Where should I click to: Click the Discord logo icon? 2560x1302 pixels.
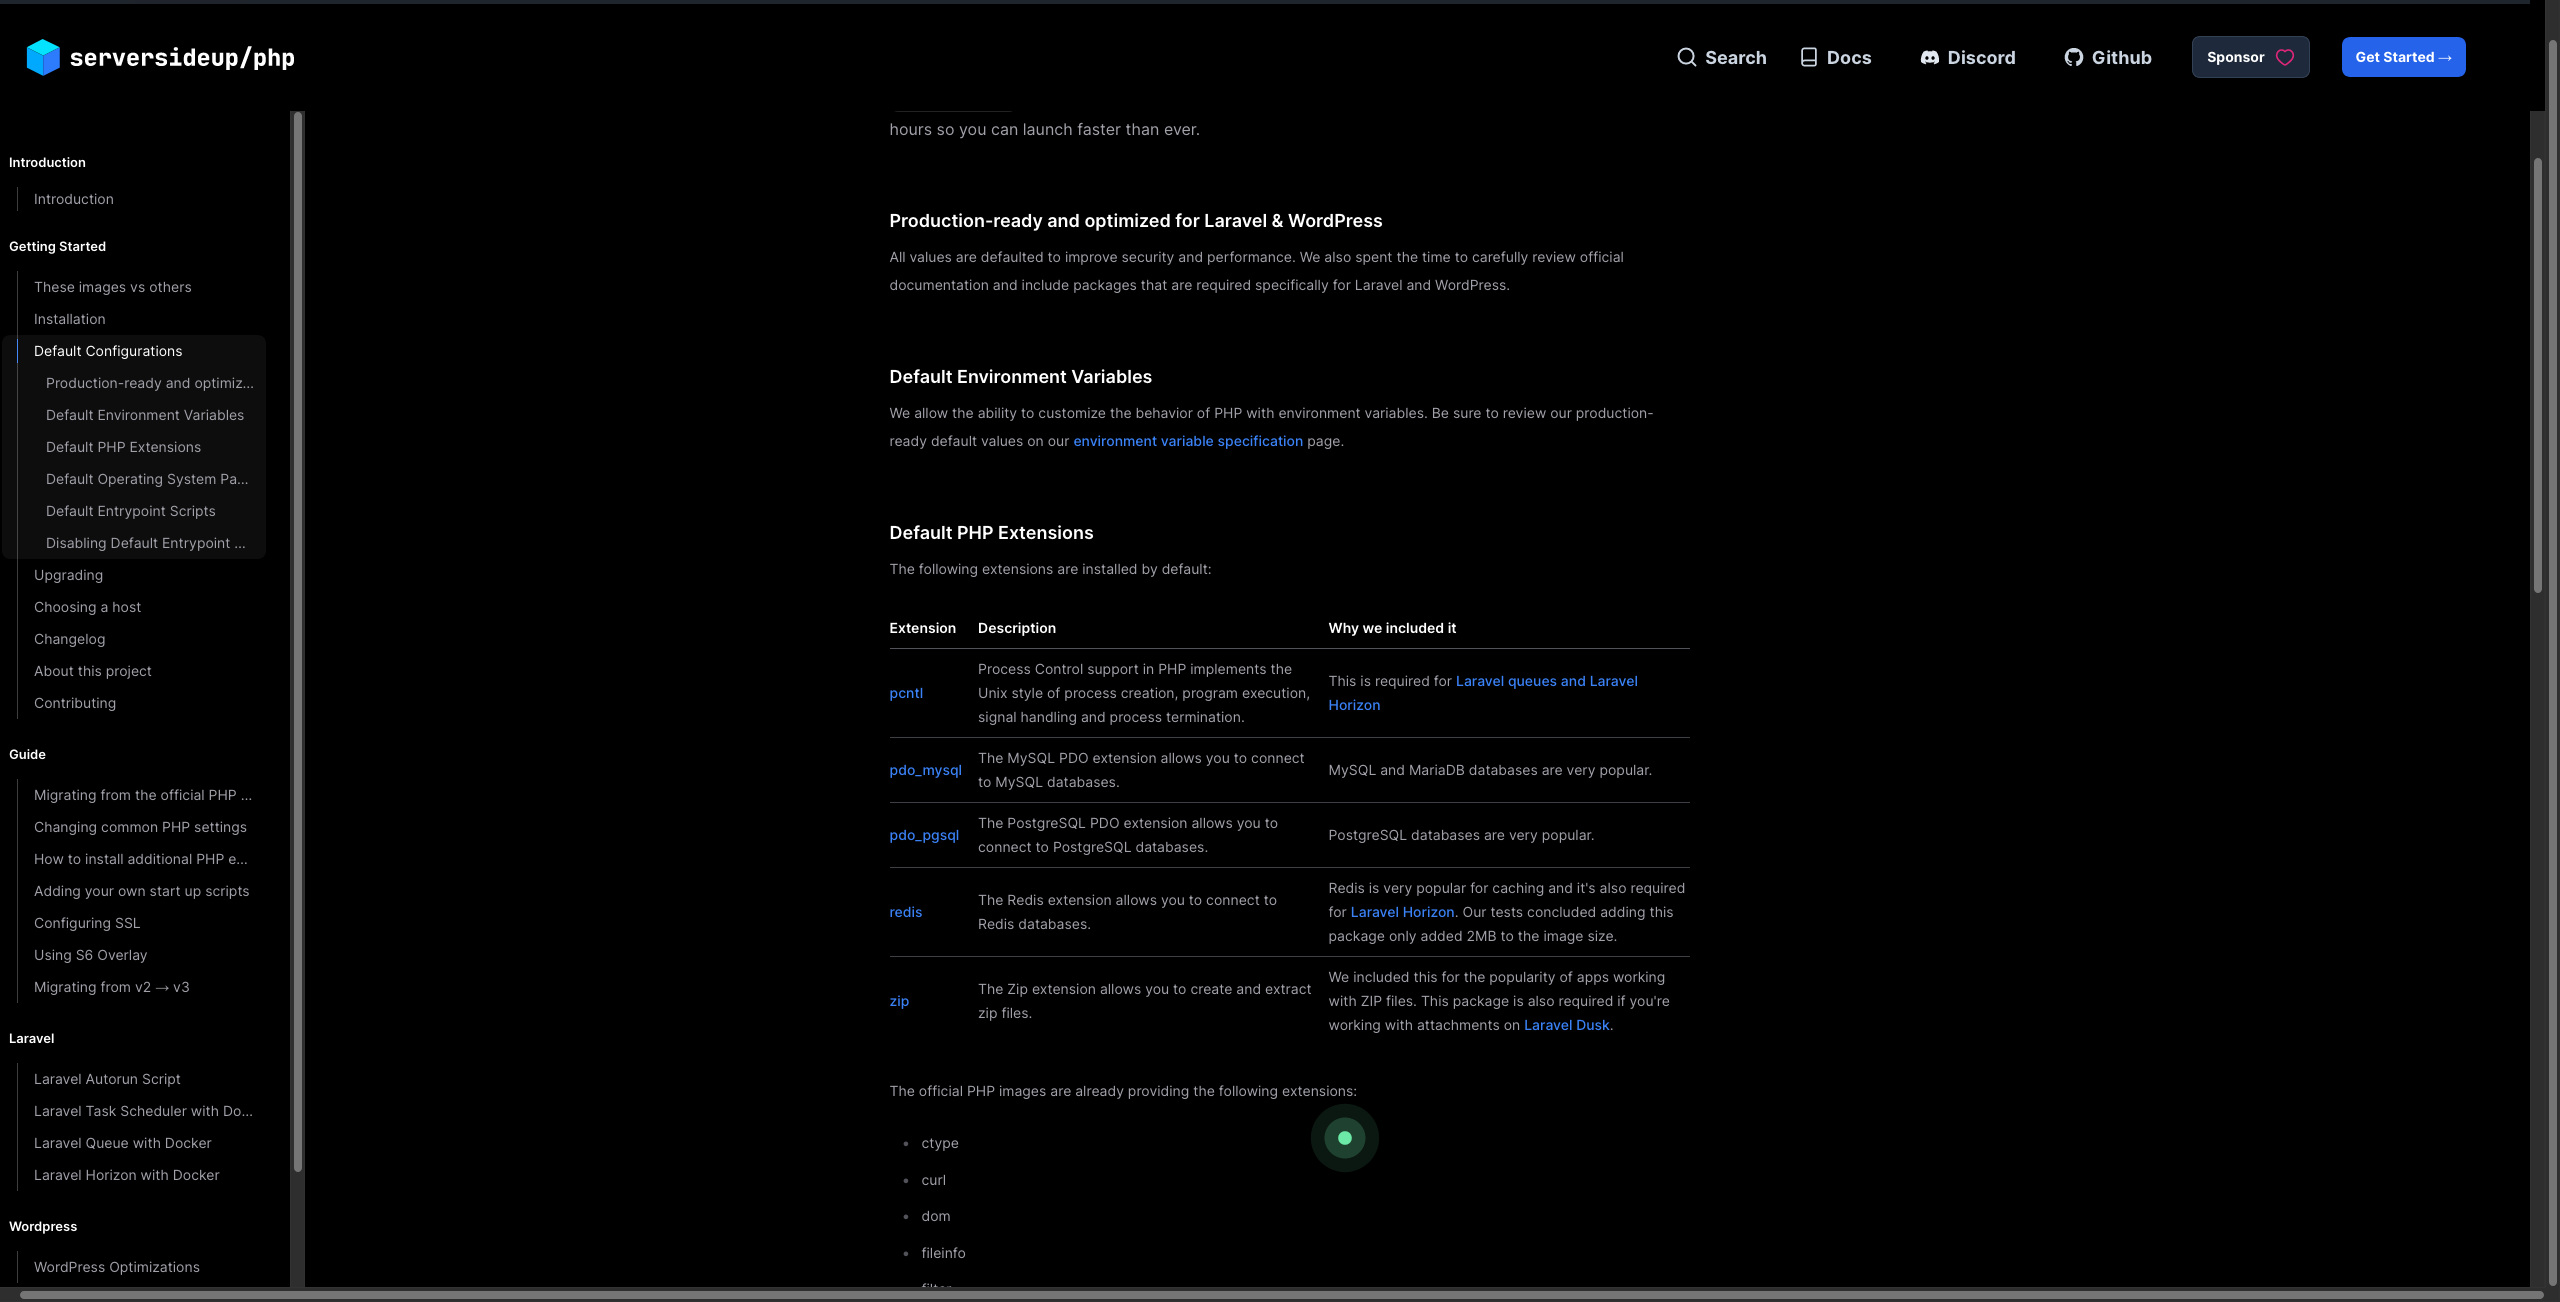click(x=1929, y=57)
